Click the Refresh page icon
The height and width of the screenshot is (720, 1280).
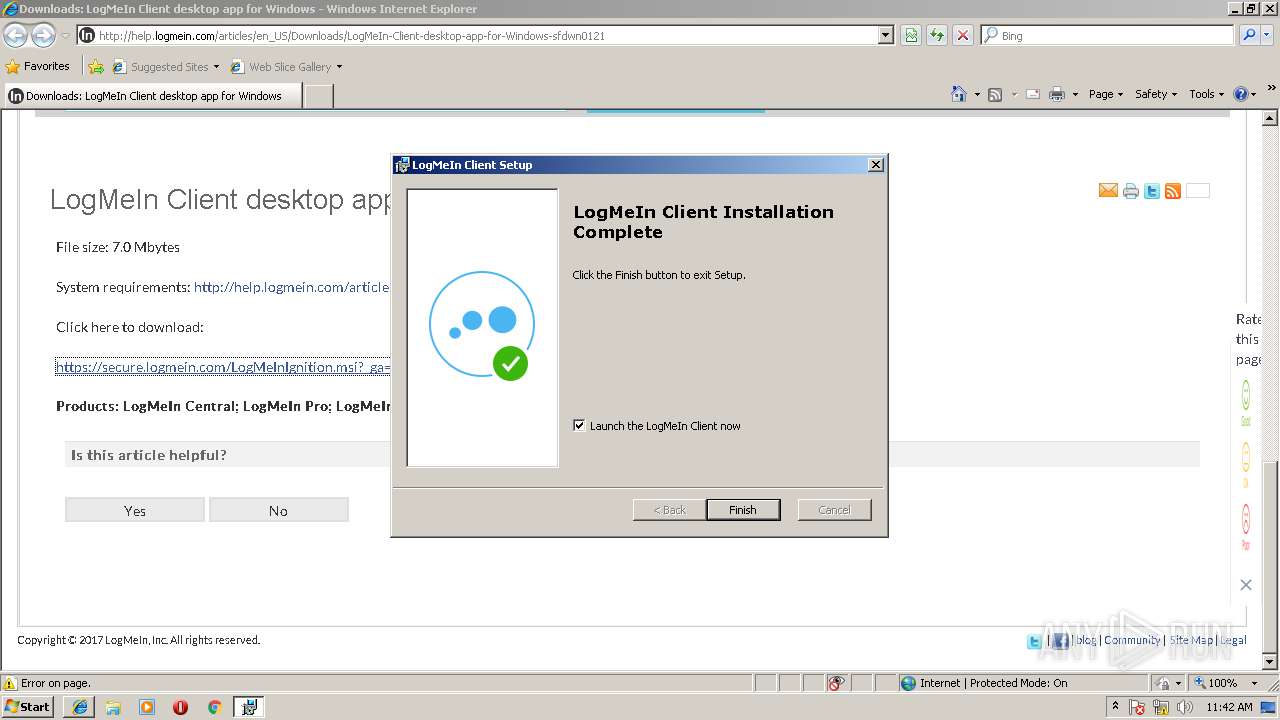tap(937, 35)
